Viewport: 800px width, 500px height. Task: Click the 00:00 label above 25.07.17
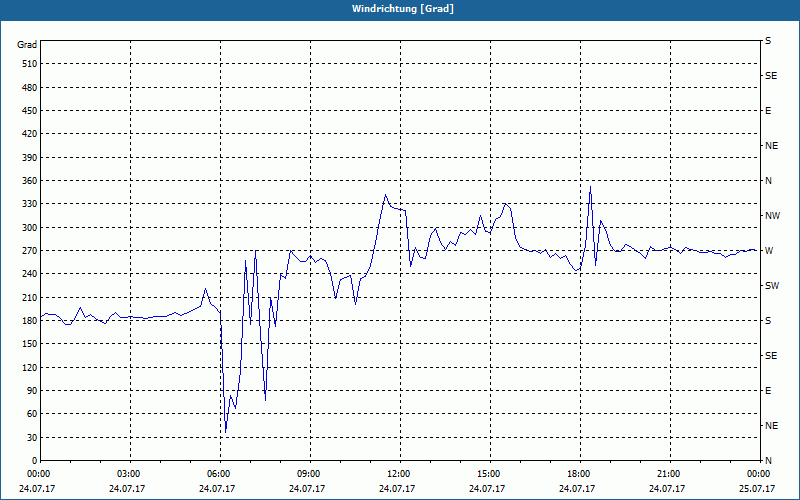pos(757,474)
